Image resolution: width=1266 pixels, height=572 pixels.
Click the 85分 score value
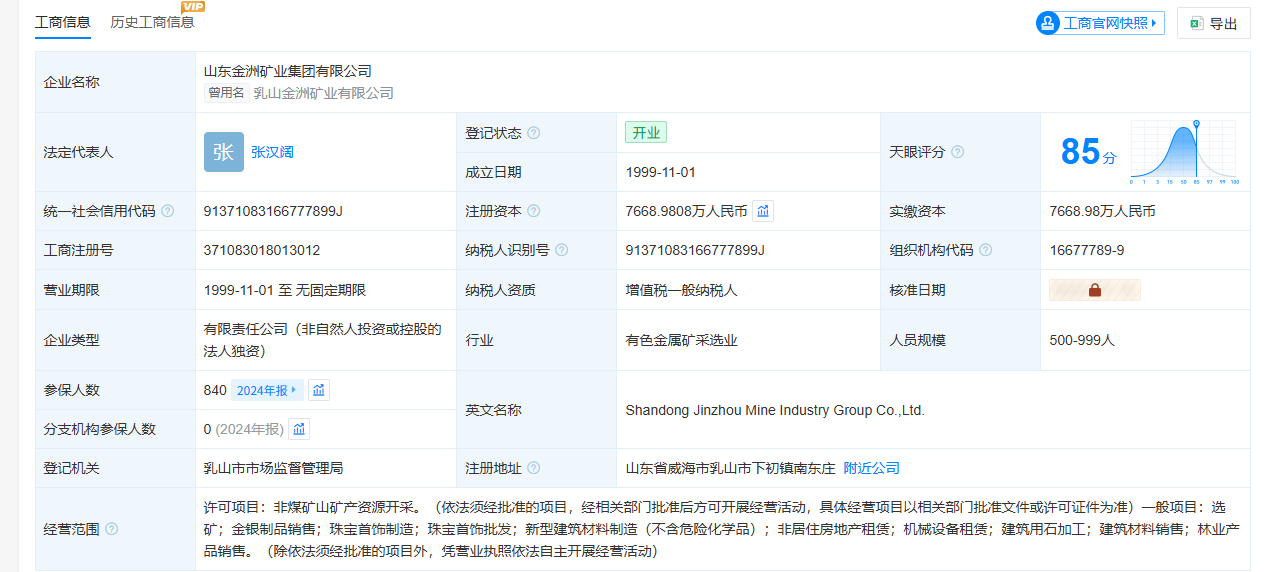(1088, 152)
